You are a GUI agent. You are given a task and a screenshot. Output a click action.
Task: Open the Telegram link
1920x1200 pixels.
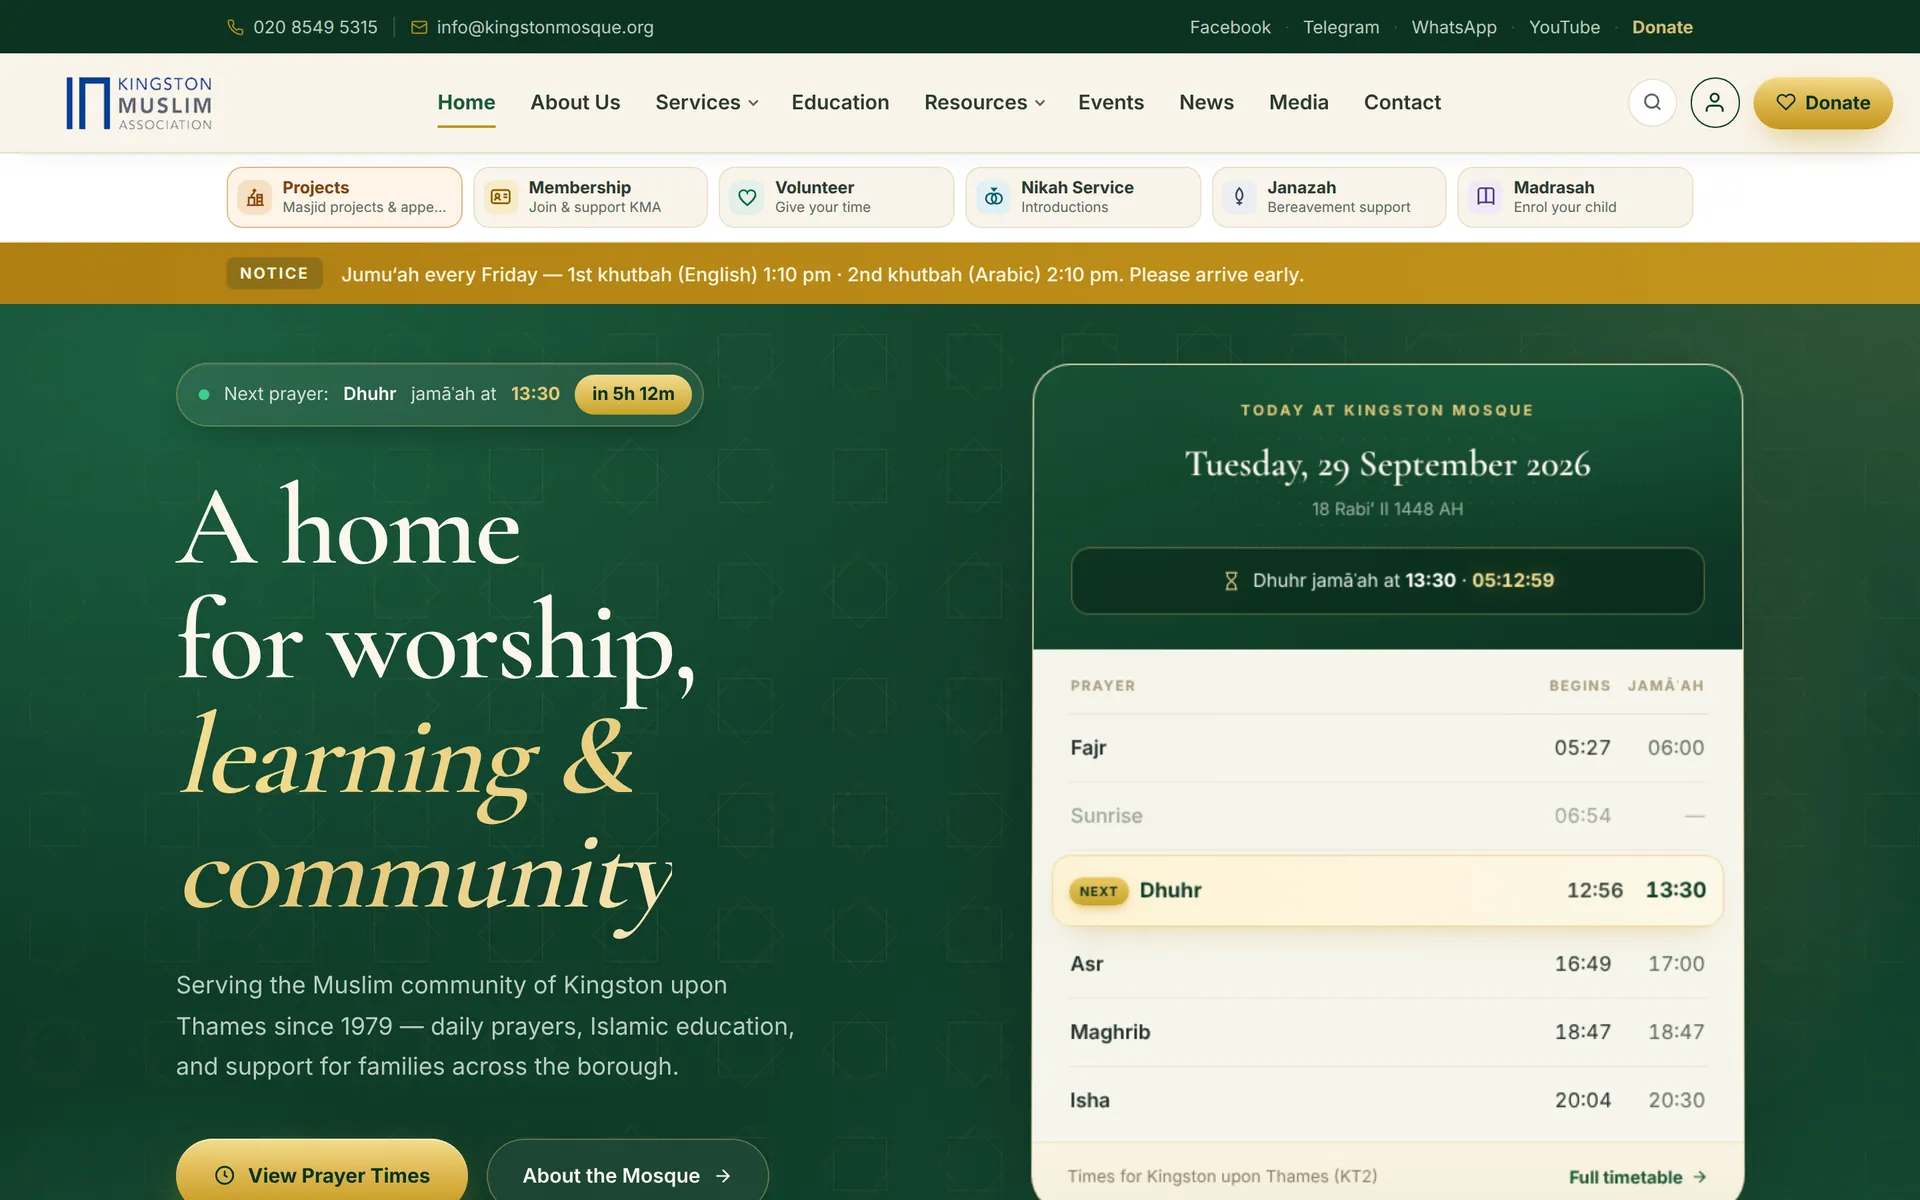click(1341, 27)
